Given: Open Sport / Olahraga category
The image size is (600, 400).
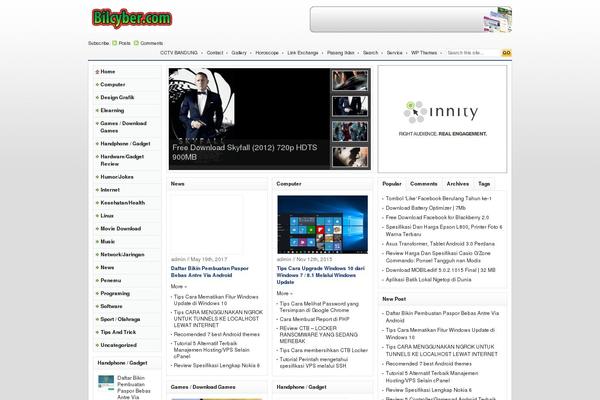Looking at the screenshot, I should coord(120,320).
